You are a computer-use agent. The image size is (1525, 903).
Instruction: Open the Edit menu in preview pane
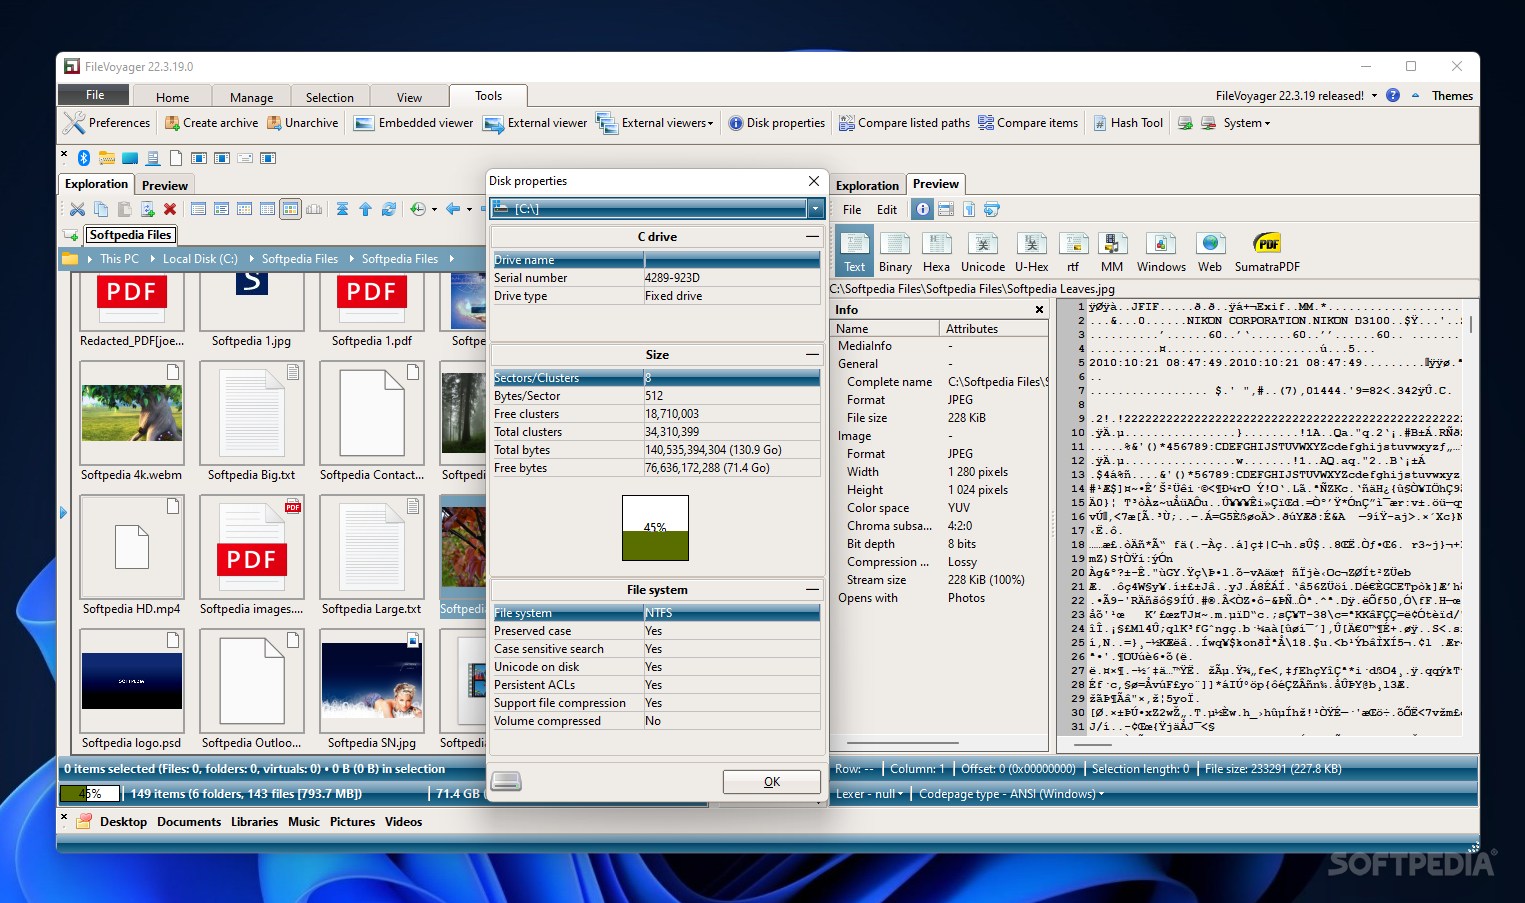[887, 210]
